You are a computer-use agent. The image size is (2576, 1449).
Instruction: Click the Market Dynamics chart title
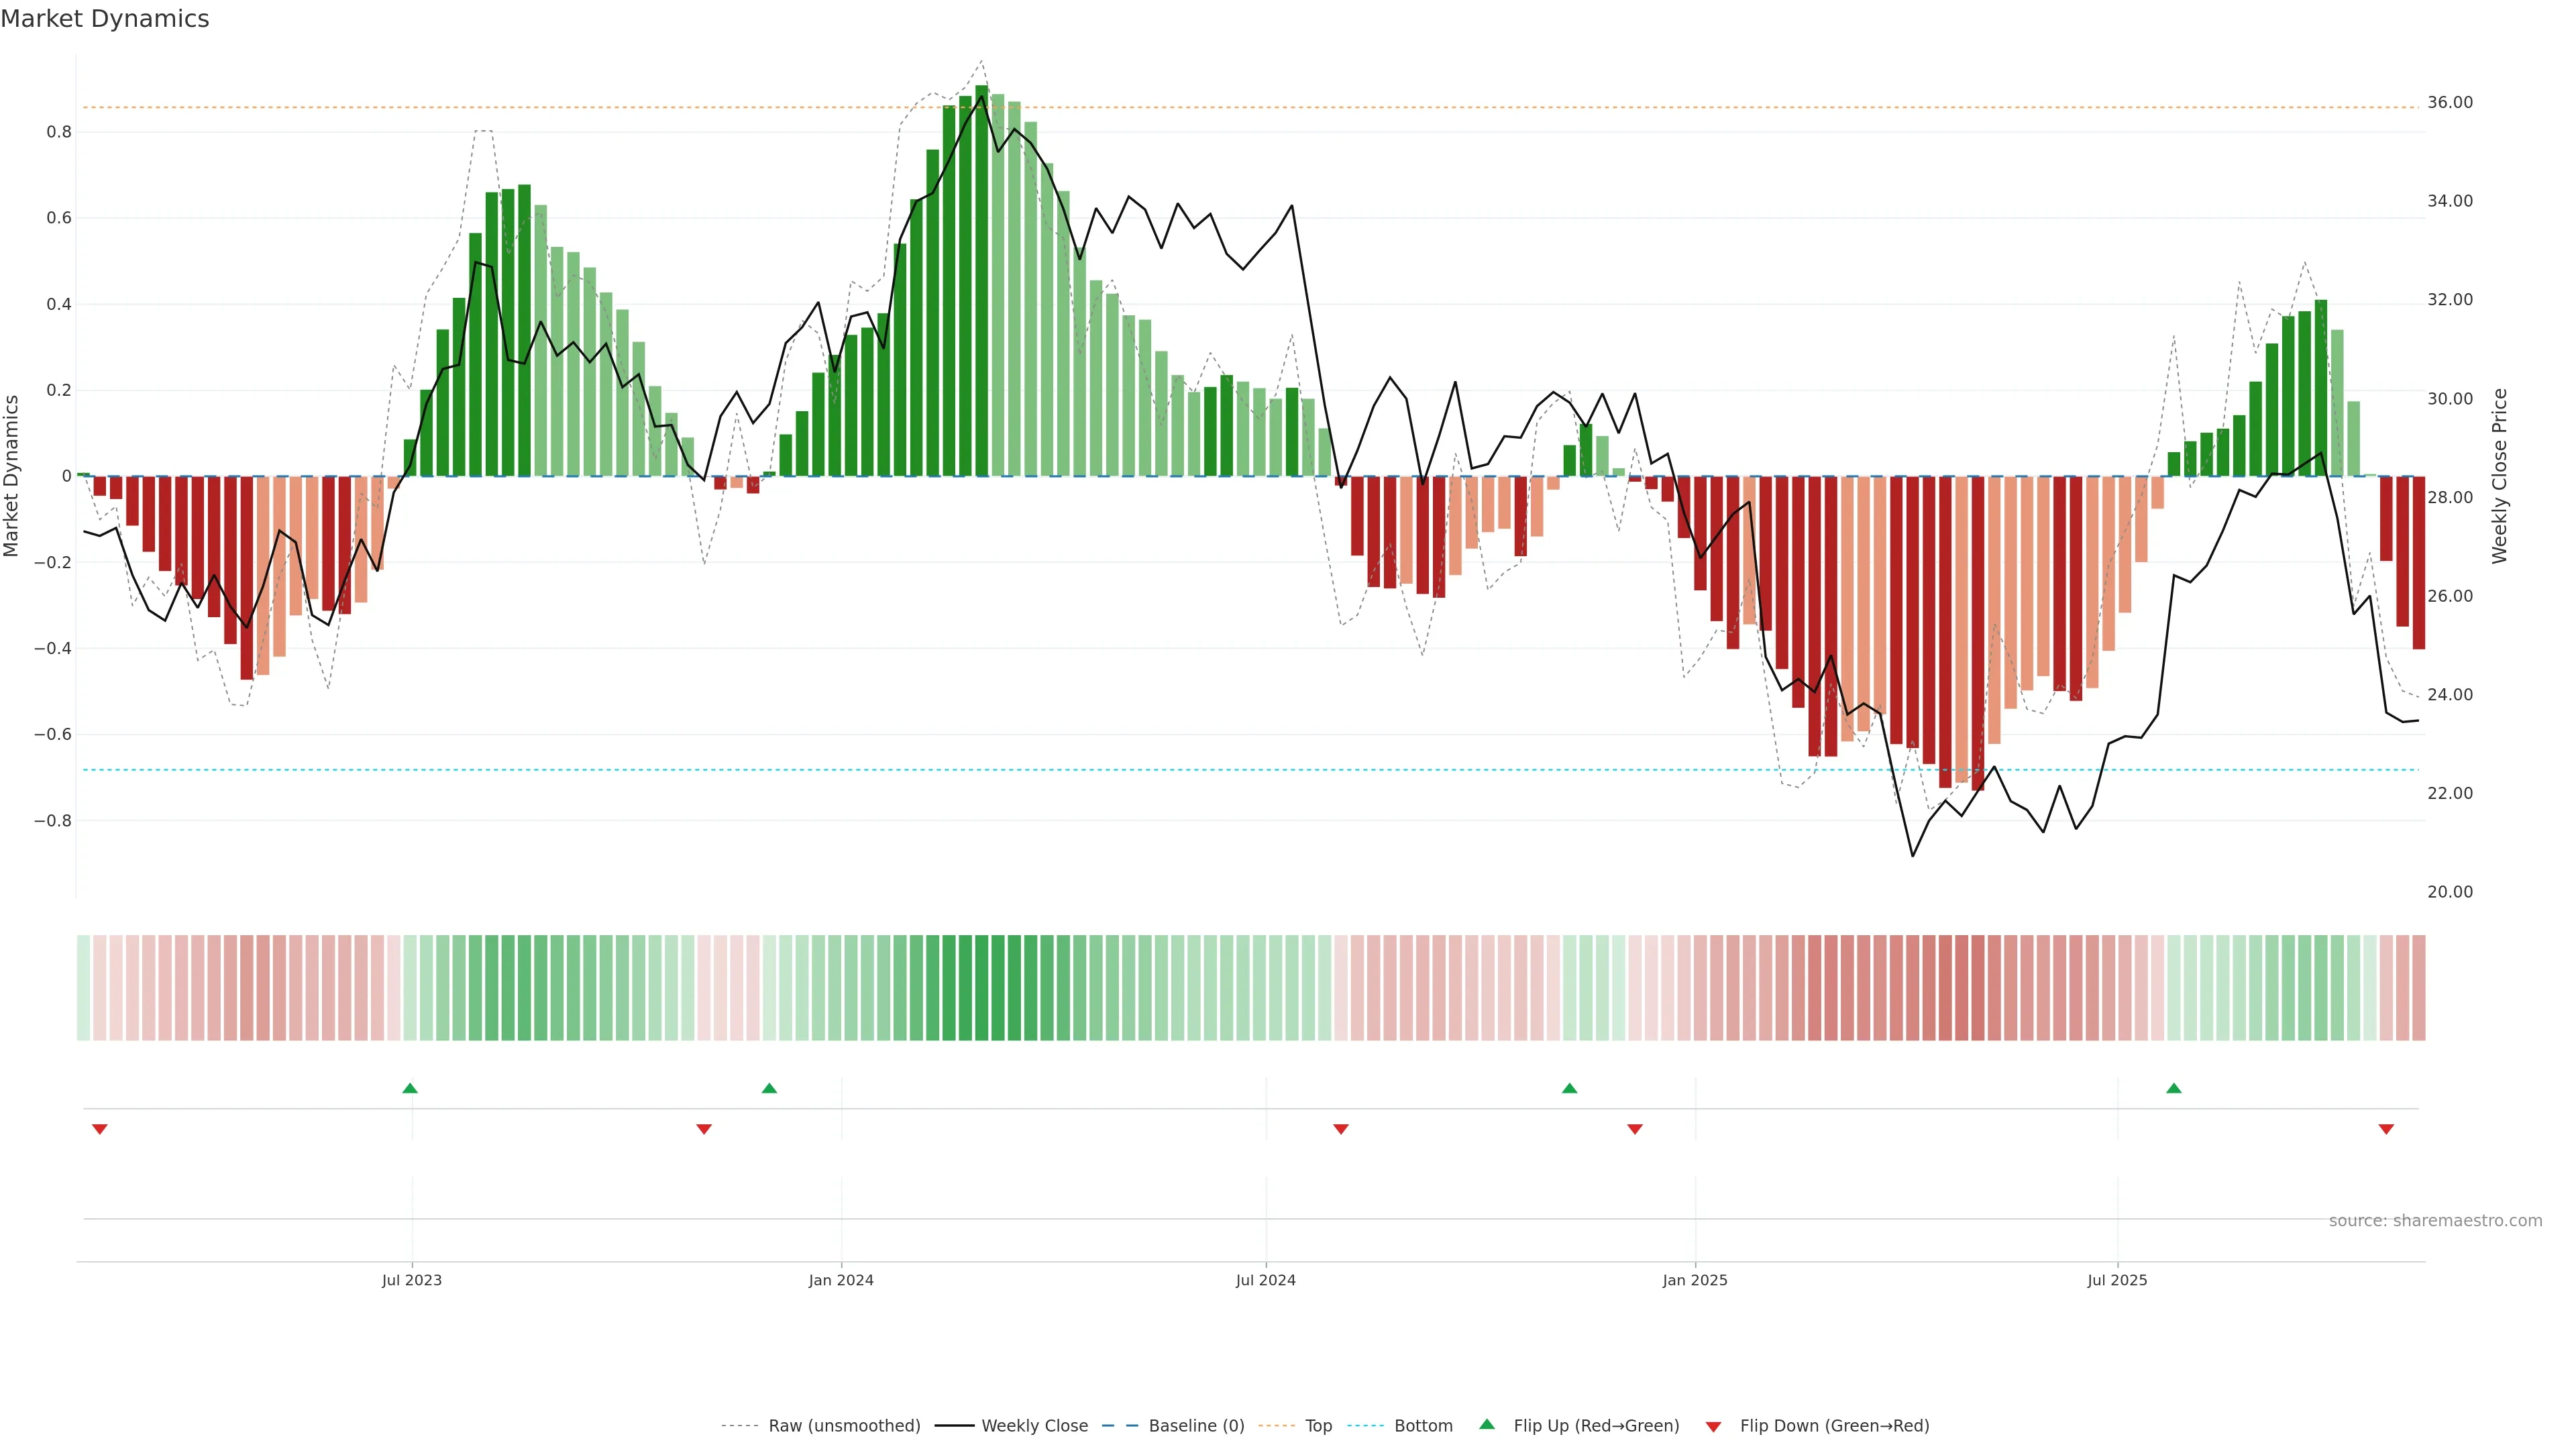point(105,19)
